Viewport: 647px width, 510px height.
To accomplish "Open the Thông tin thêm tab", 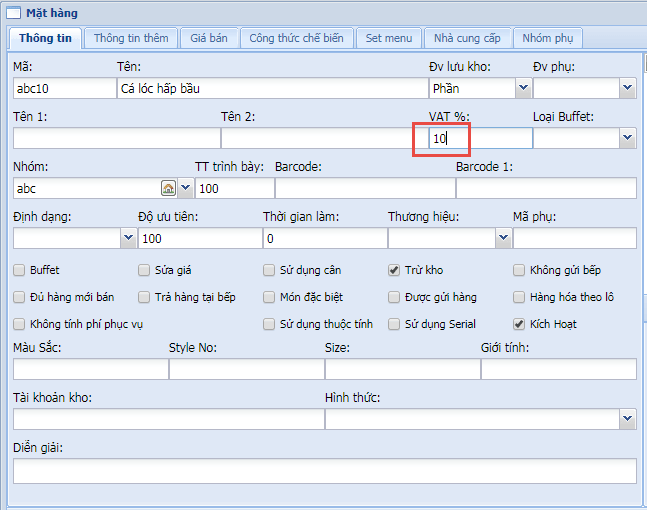I will click(131, 38).
